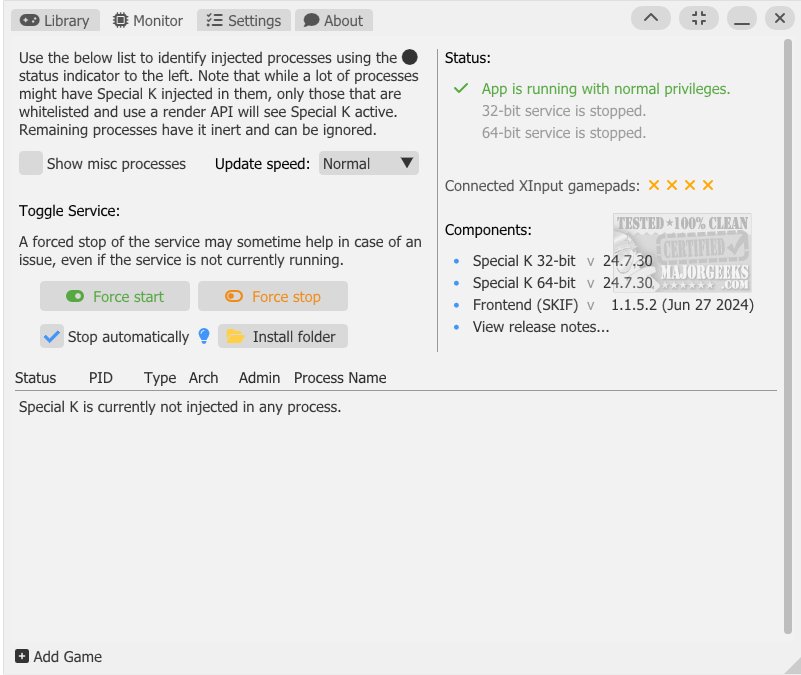This screenshot has width=801, height=675.
Task: Click the Install folder button
Action: tap(283, 336)
